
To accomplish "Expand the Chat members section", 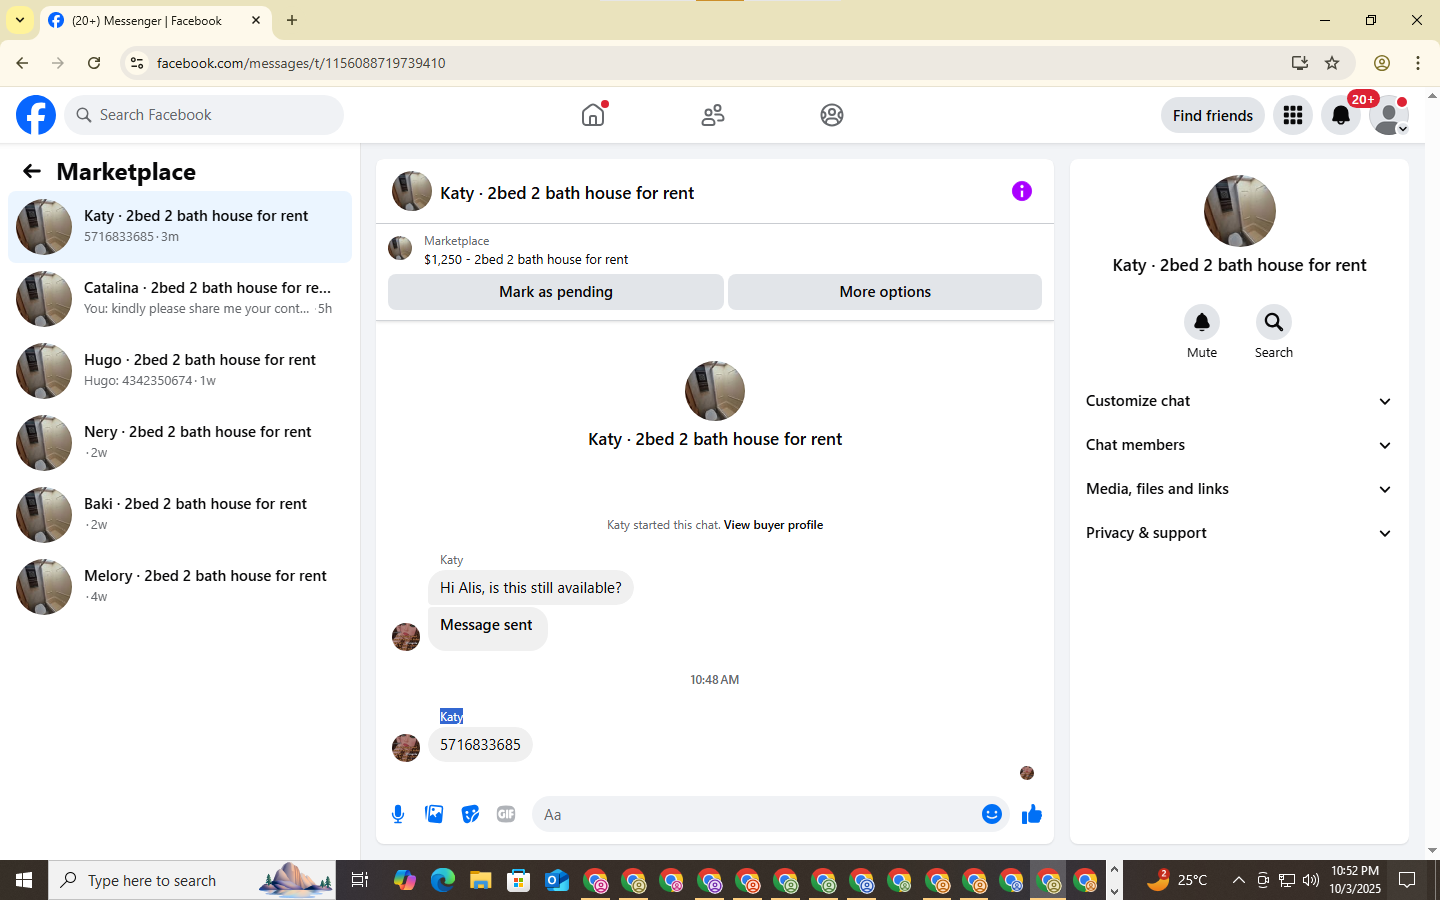I will point(1239,445).
